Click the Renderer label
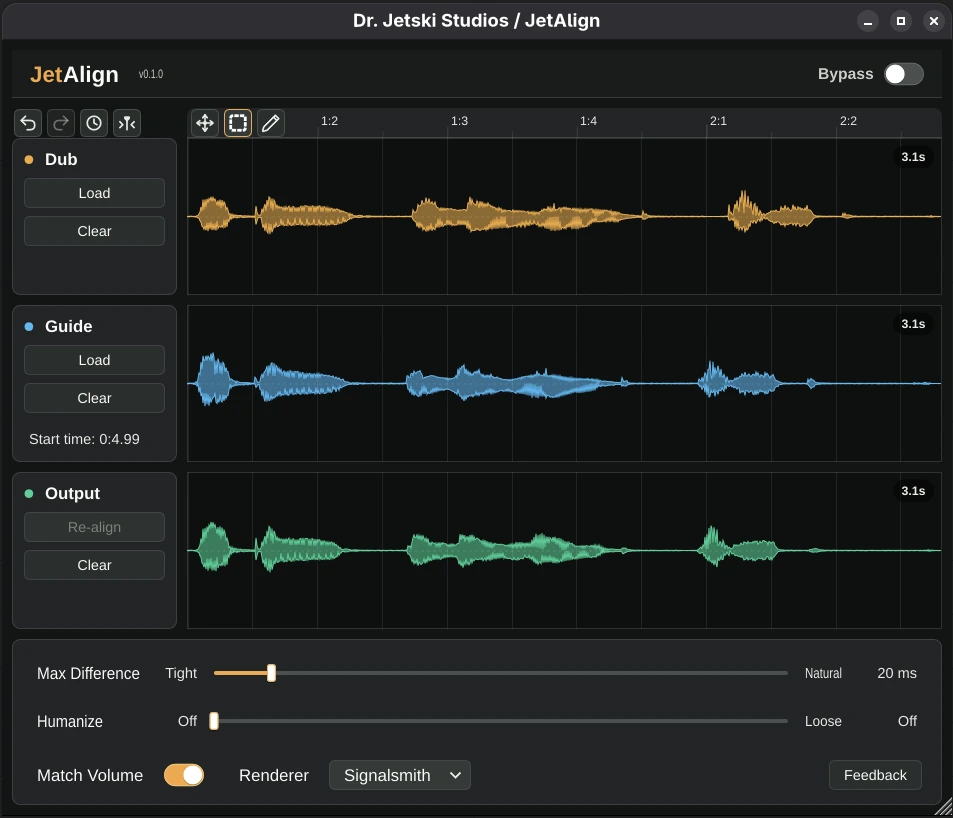This screenshot has height=818, width=953. (274, 775)
